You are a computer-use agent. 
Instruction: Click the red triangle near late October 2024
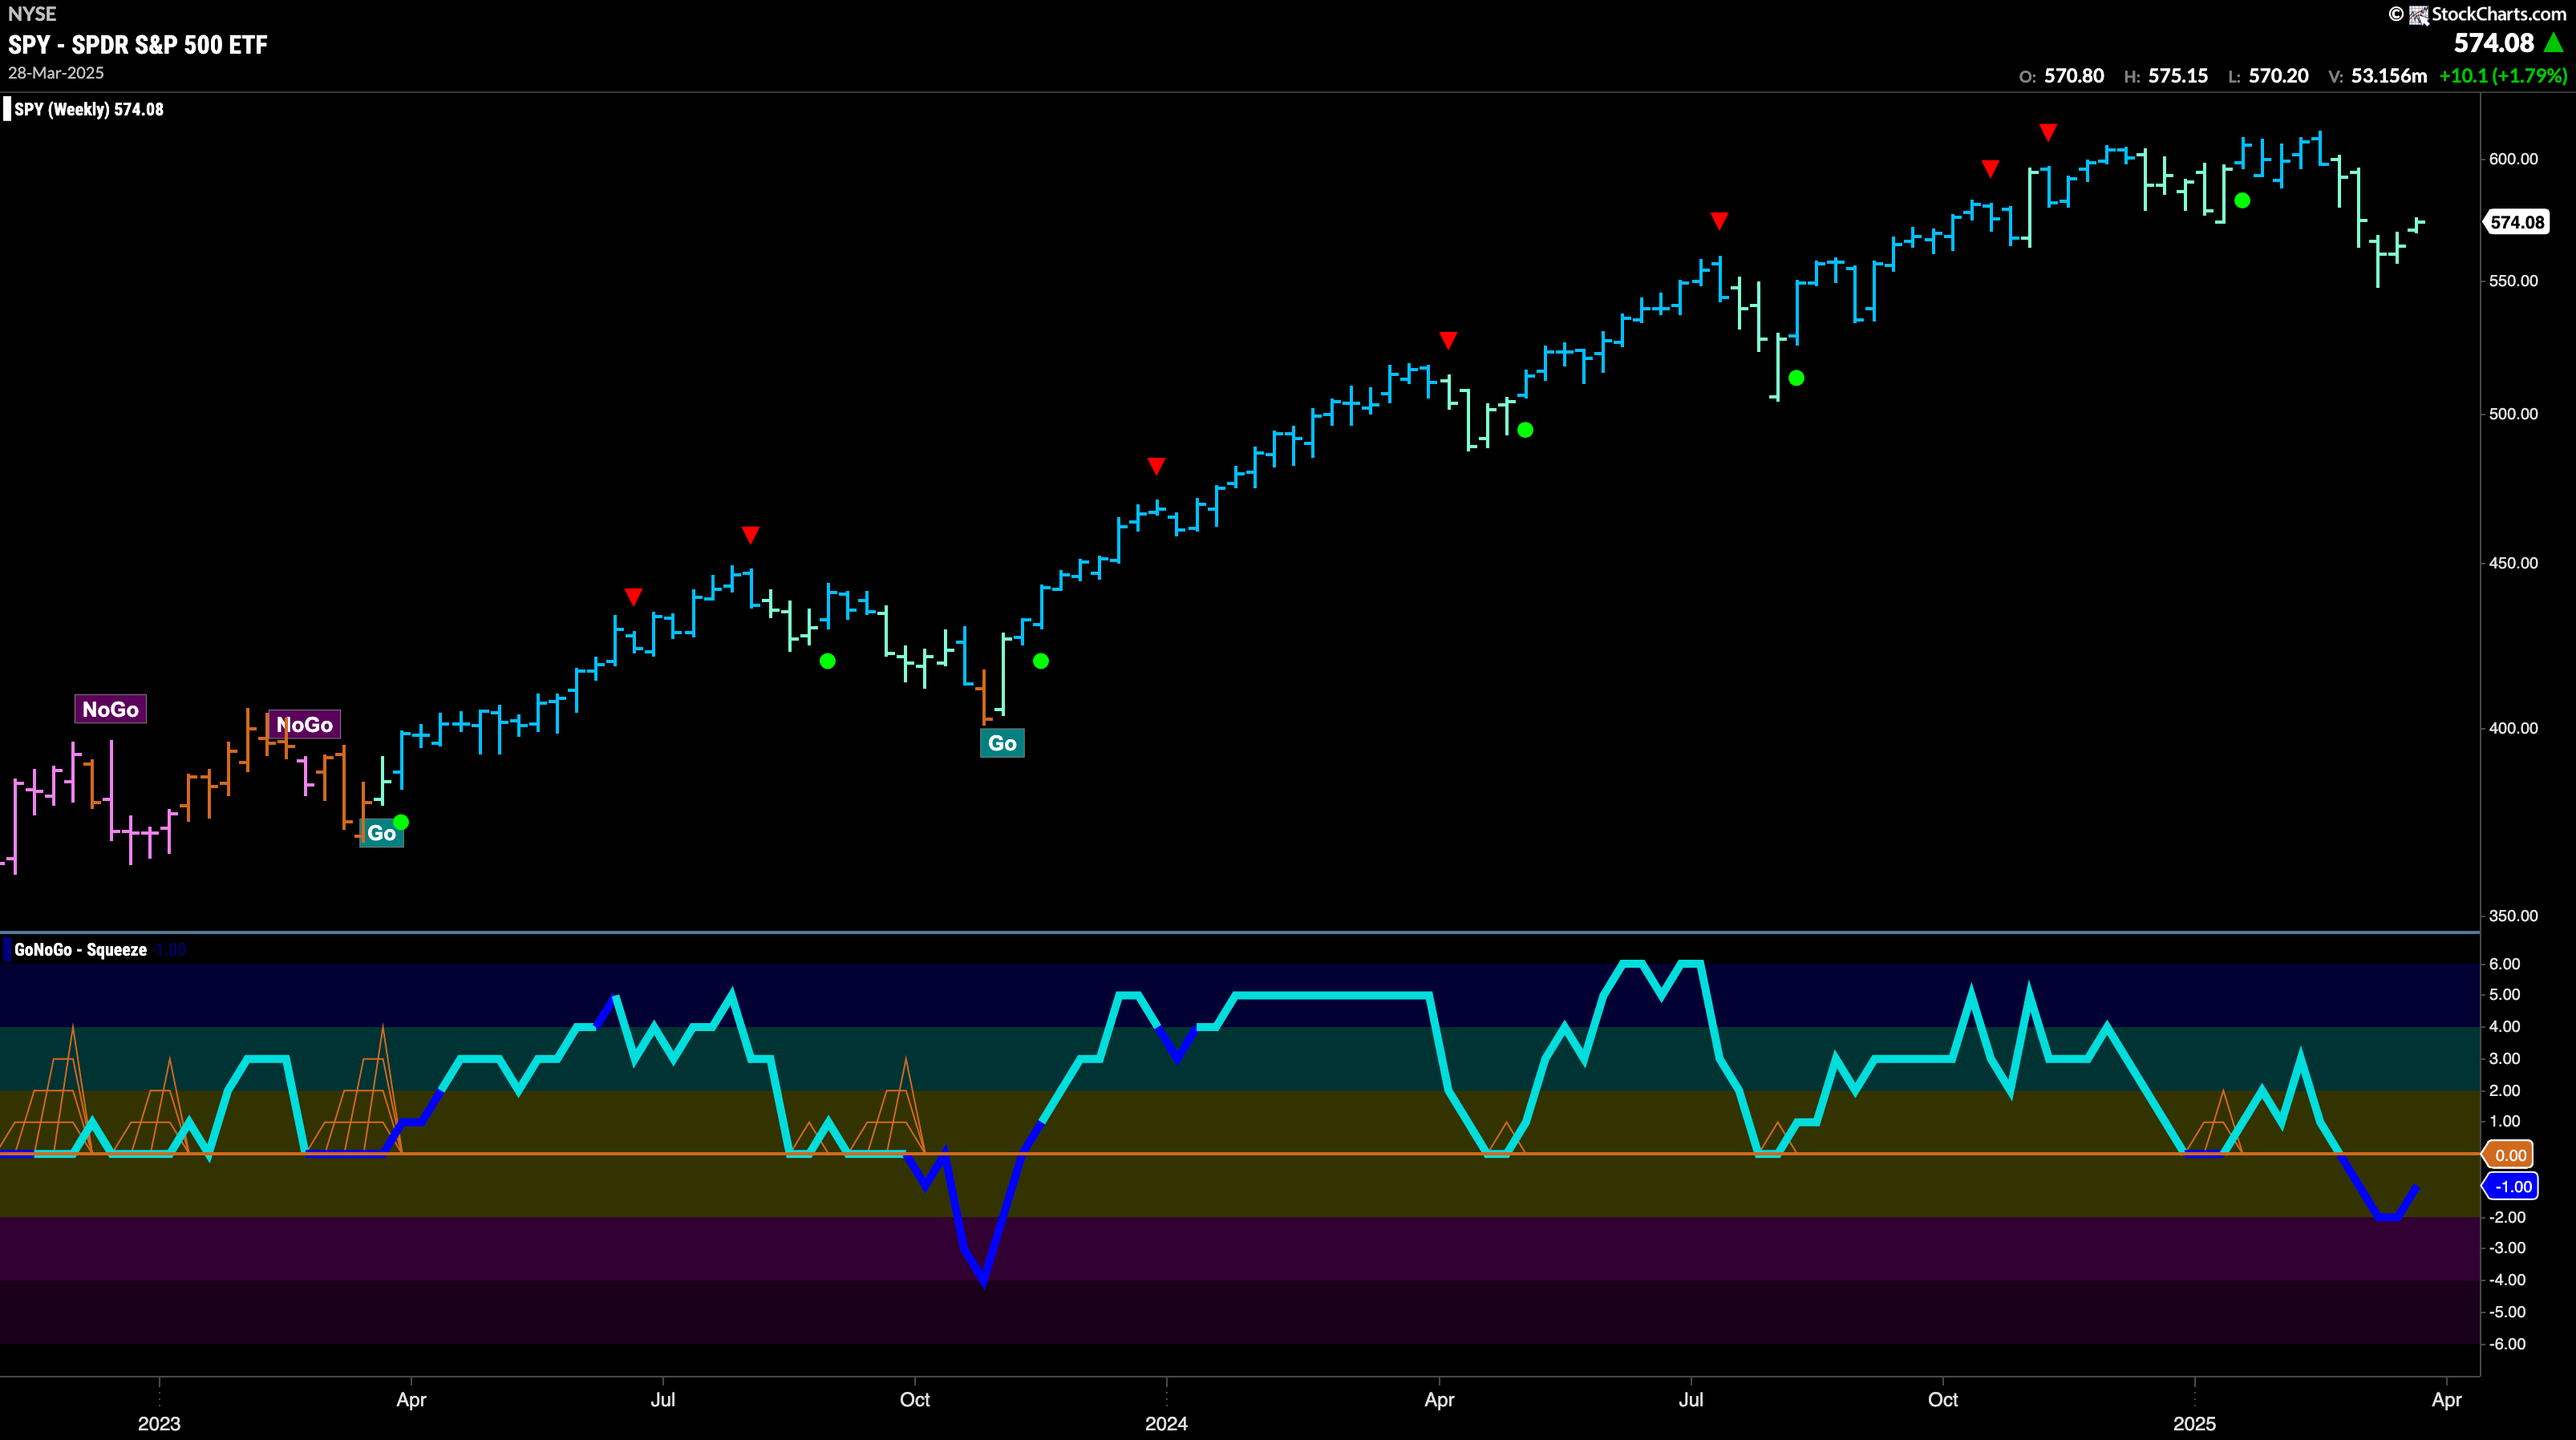(1990, 169)
